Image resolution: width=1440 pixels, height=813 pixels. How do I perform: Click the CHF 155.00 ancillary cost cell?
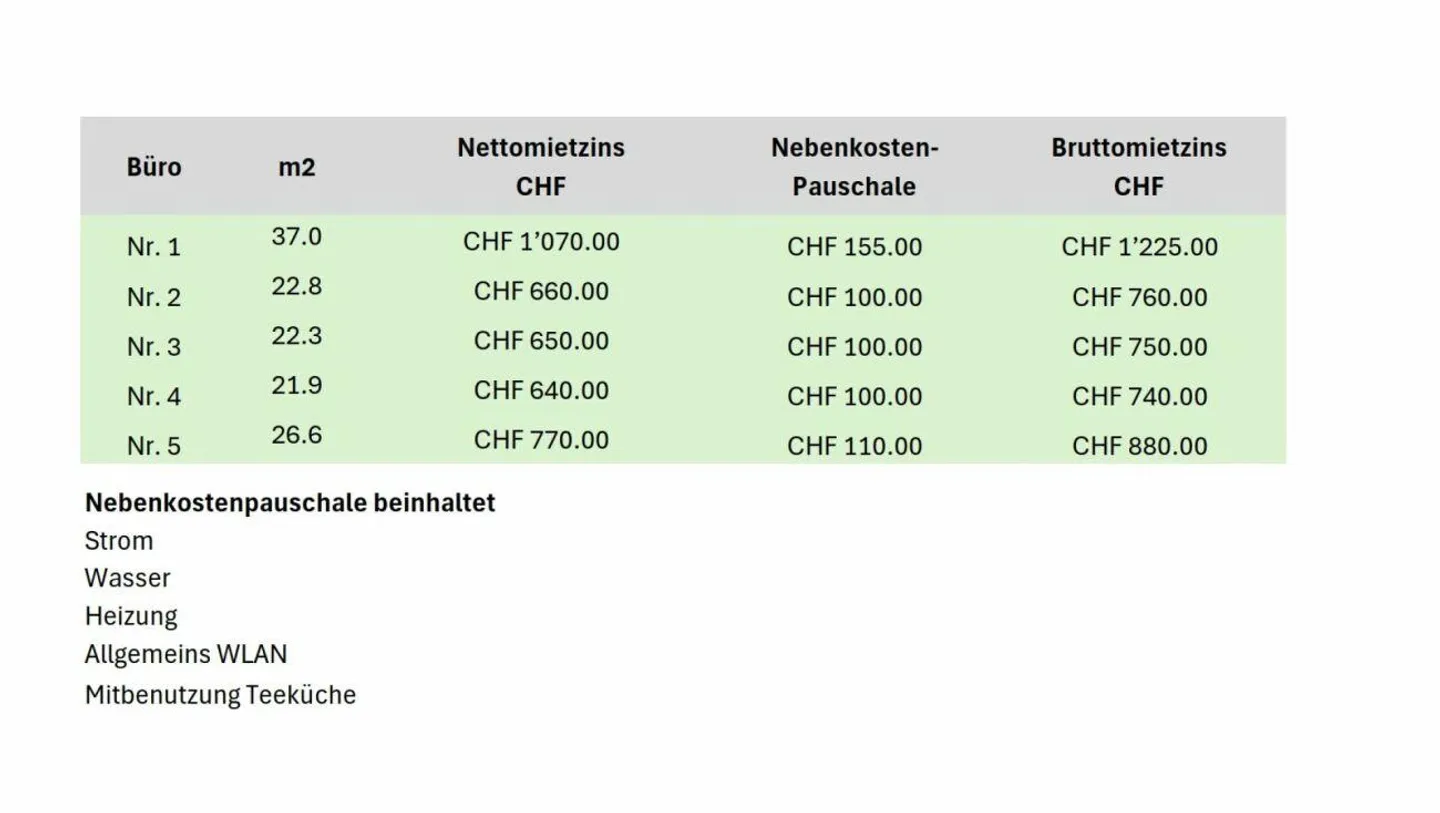(854, 246)
